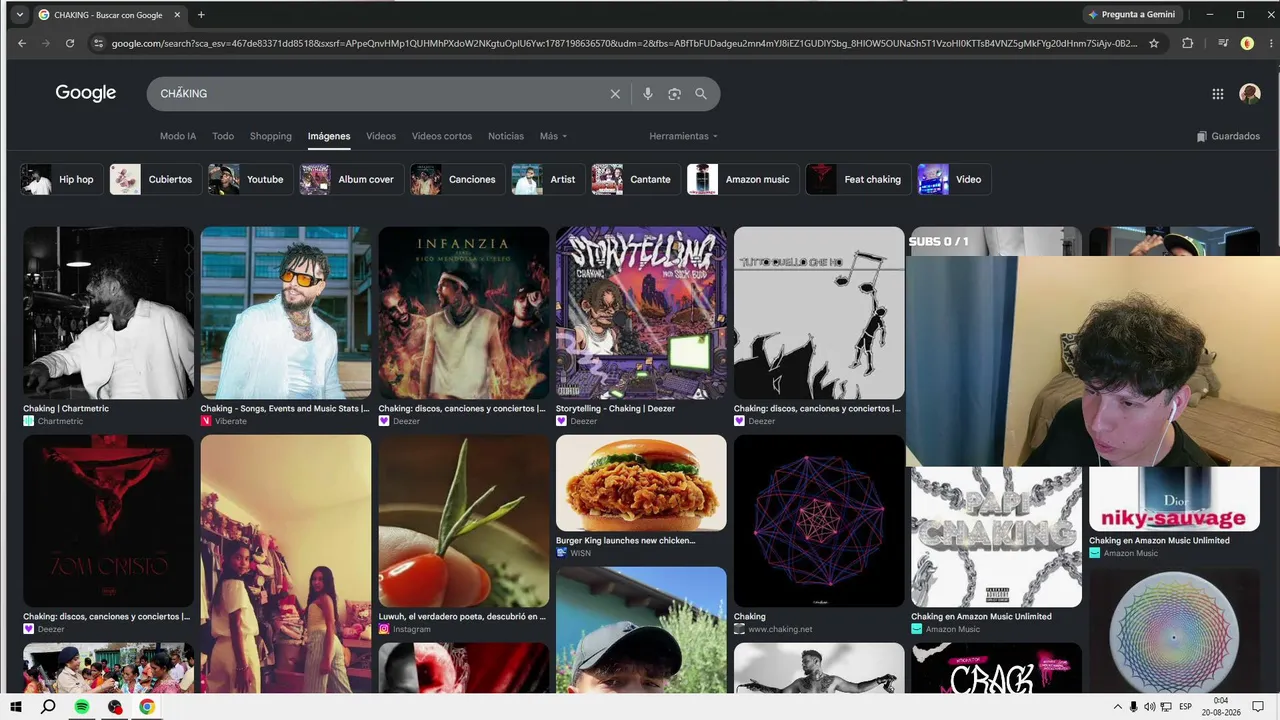Switch to the Videos tab

tap(381, 136)
